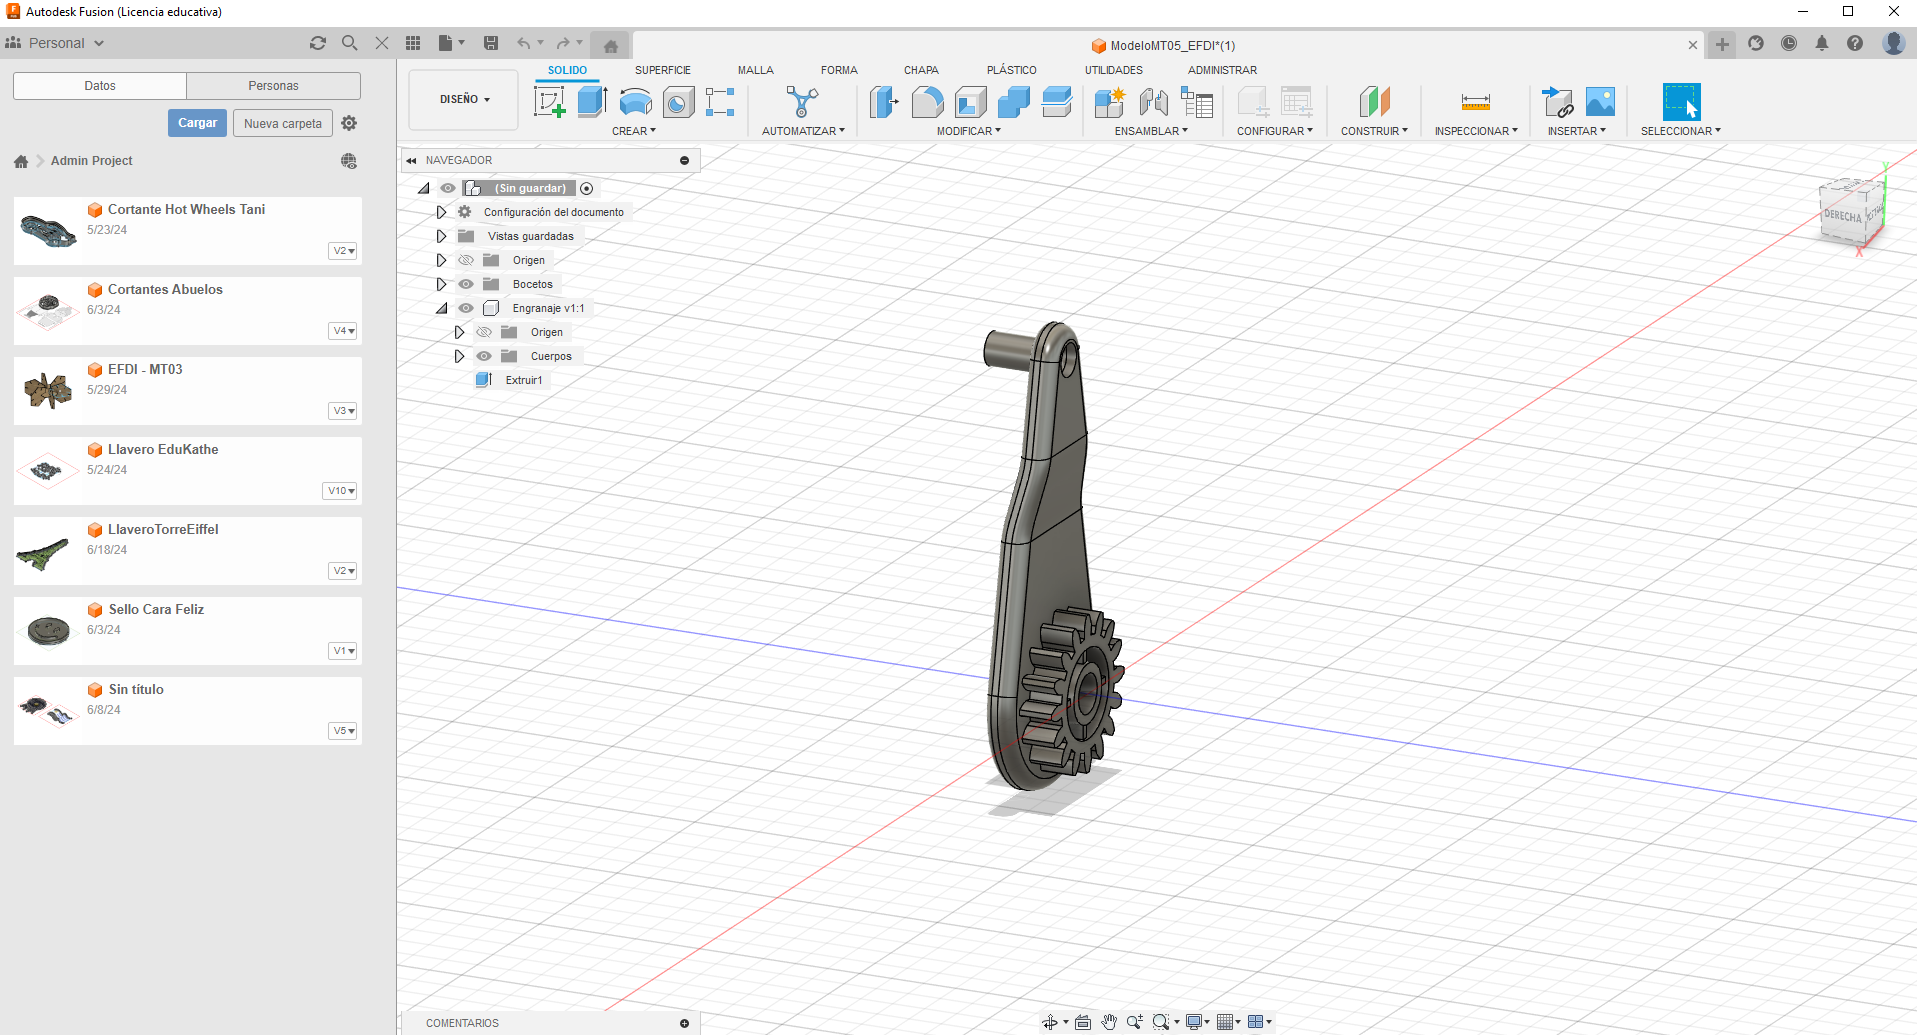Select the Combine tool icon

(x=1013, y=102)
